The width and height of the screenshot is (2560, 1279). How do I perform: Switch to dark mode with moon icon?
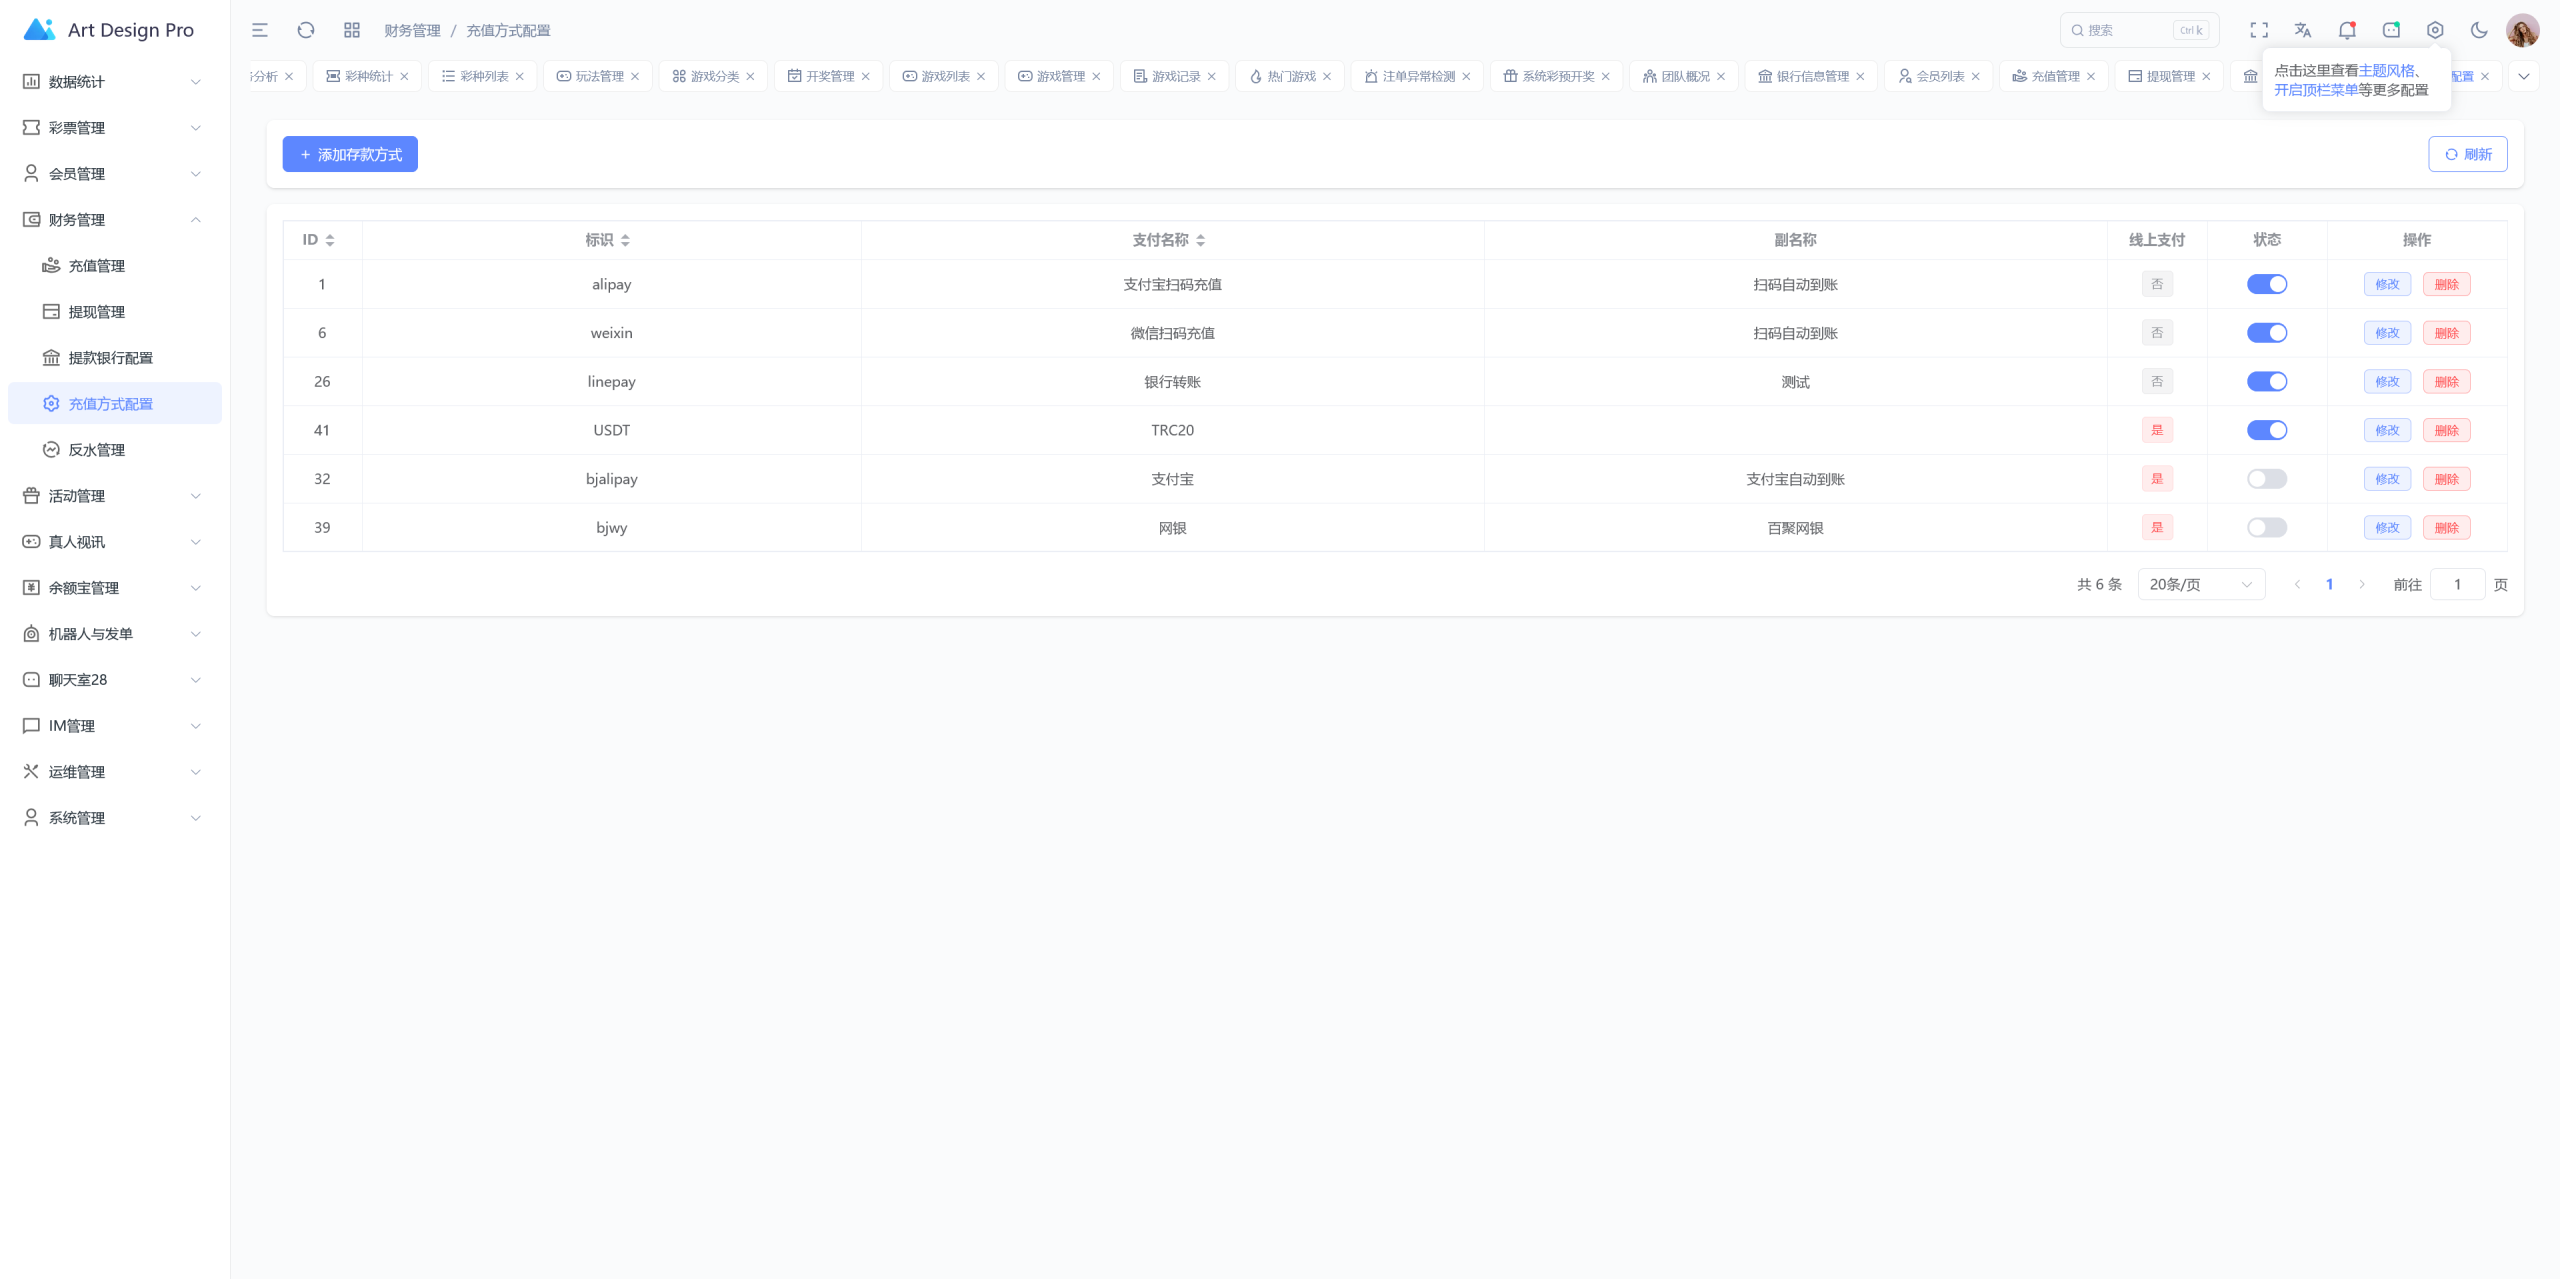tap(2479, 30)
